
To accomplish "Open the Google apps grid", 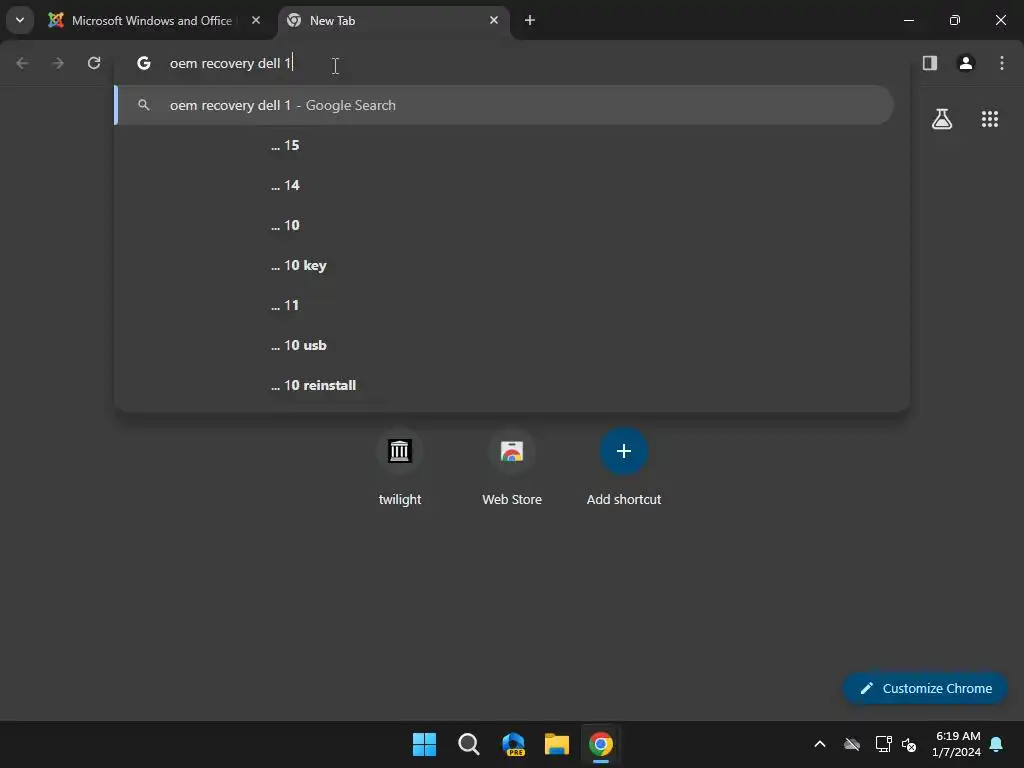I will 989,119.
